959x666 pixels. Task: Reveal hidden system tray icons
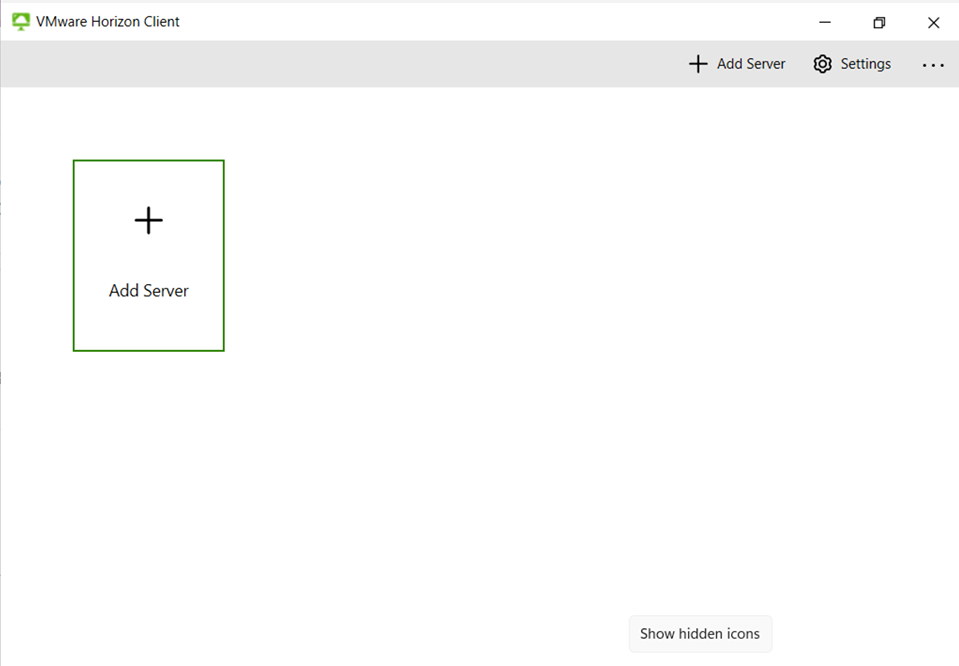[x=700, y=633]
